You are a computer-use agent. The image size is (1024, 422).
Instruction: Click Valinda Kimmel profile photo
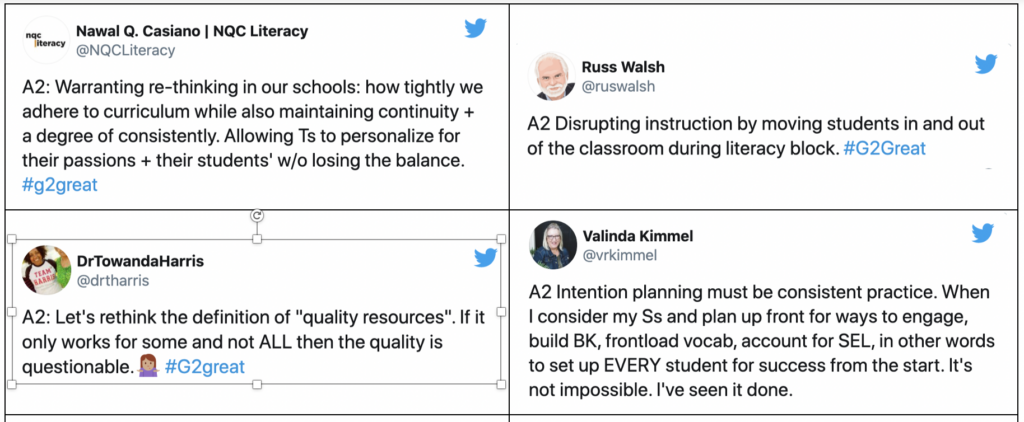click(553, 245)
